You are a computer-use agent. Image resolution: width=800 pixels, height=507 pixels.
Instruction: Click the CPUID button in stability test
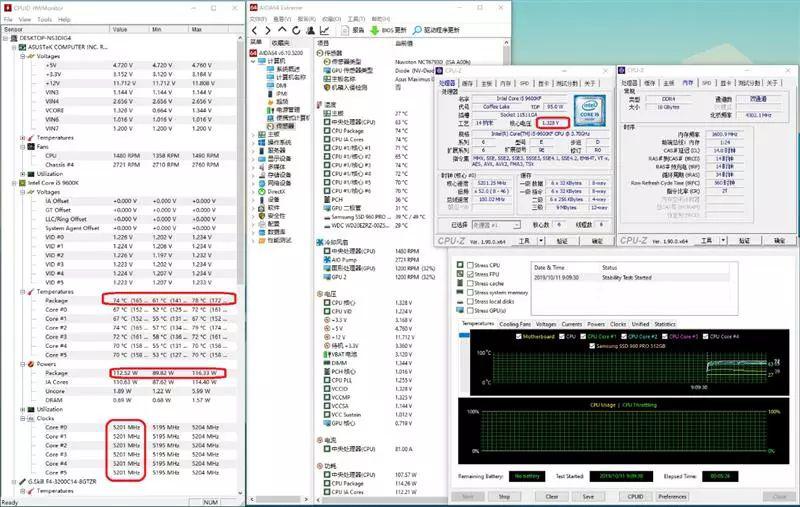tap(635, 496)
